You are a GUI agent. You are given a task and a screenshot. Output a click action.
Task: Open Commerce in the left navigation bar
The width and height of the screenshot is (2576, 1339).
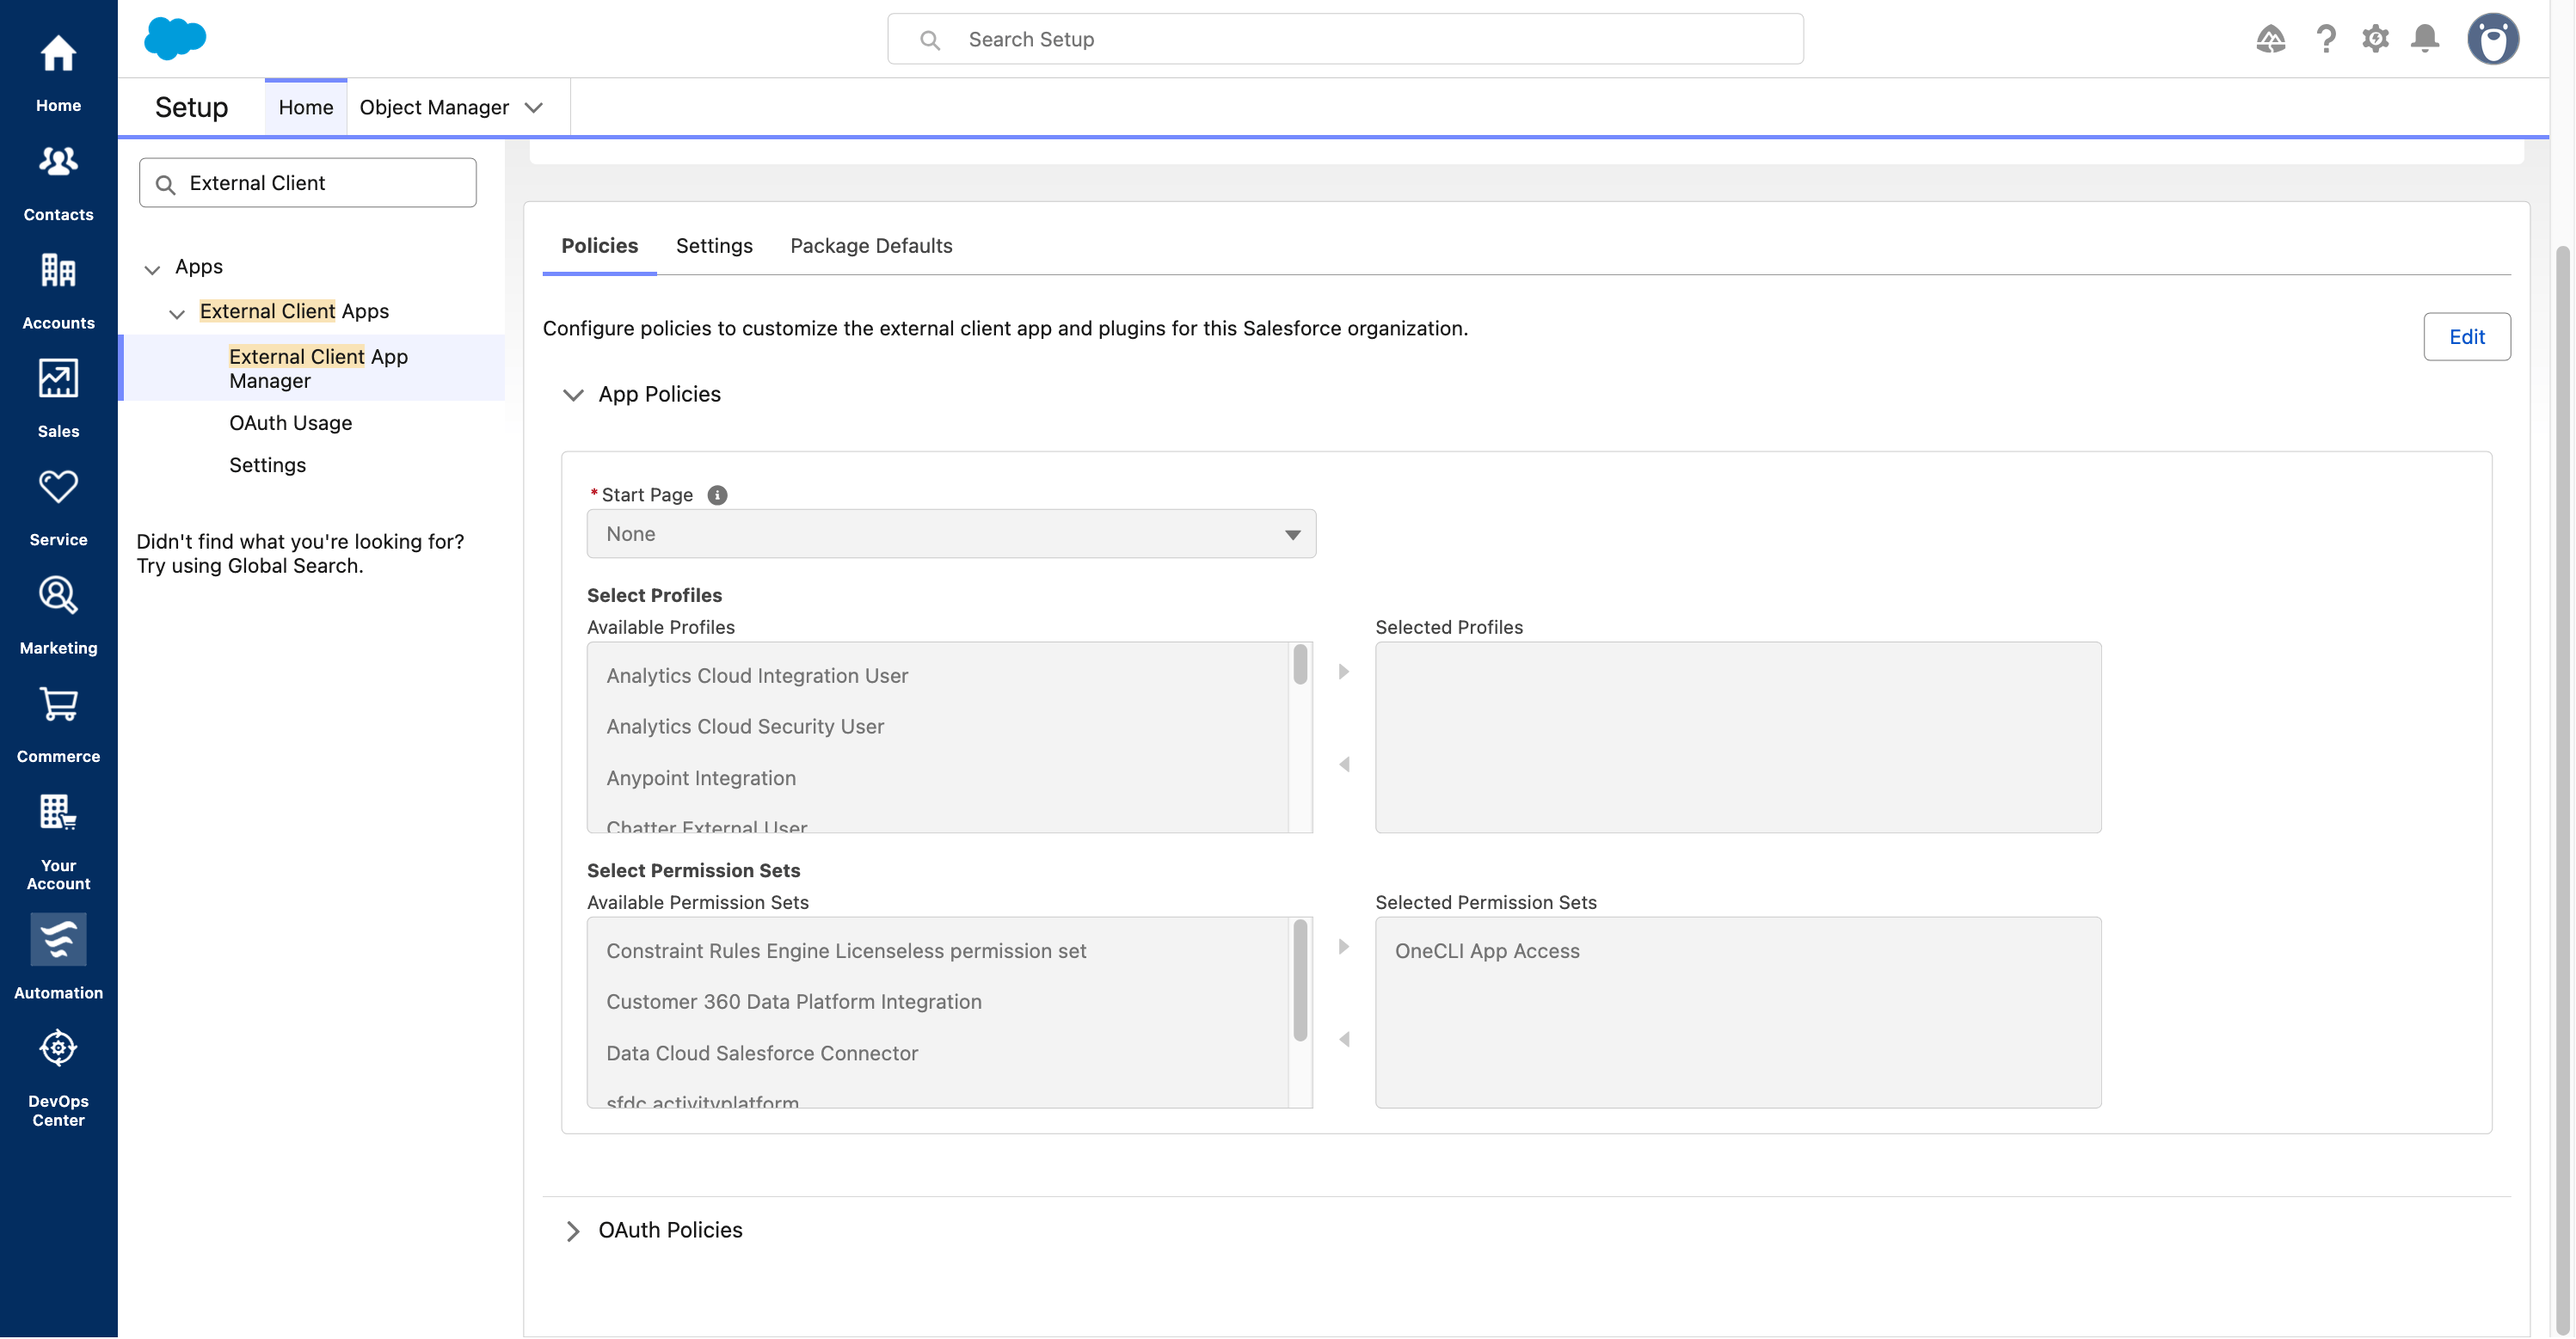point(58,724)
